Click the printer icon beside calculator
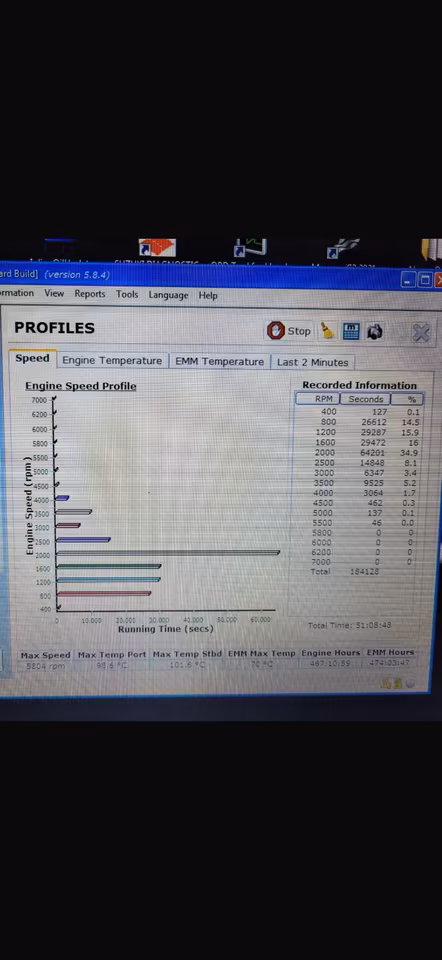Viewport: 442px width, 960px height. [x=375, y=332]
